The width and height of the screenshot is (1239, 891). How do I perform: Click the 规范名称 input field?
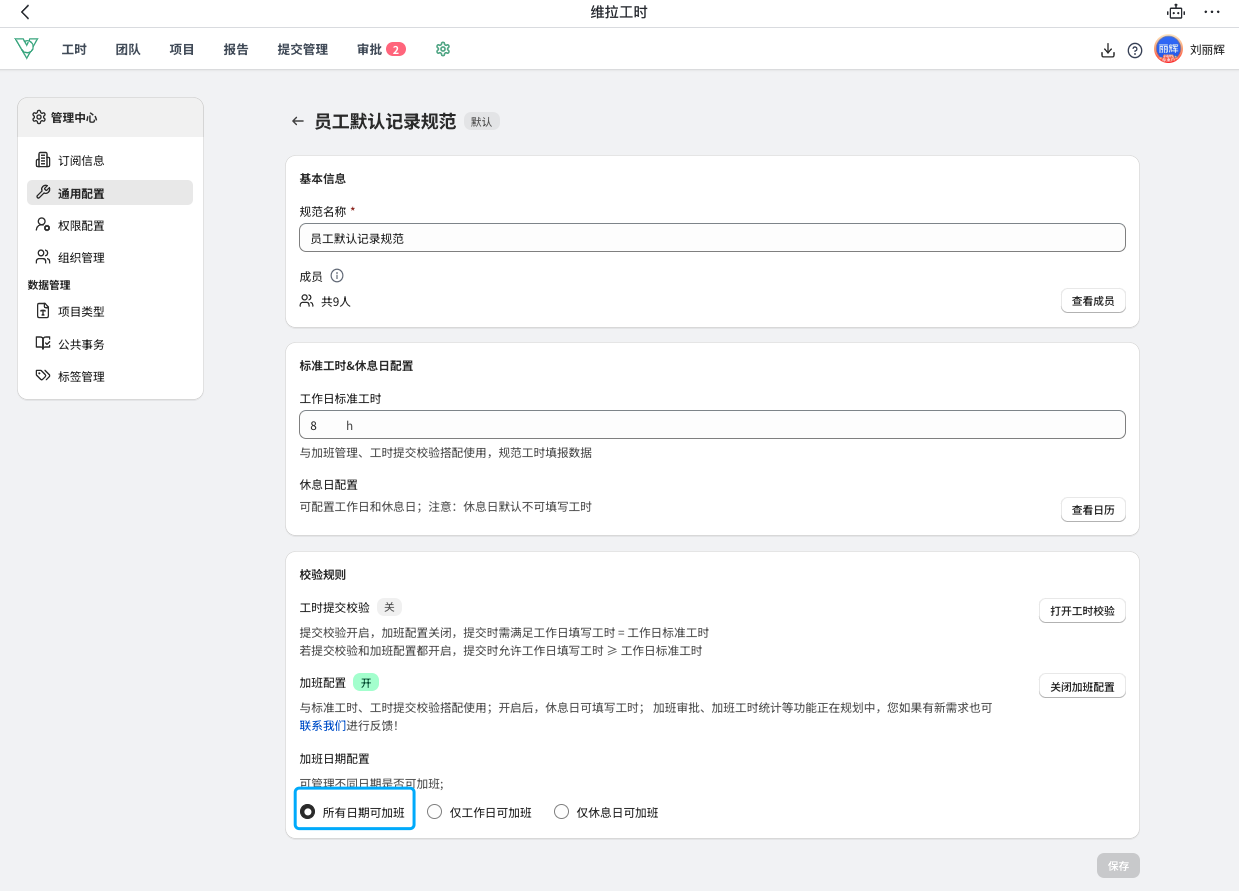click(x=712, y=238)
